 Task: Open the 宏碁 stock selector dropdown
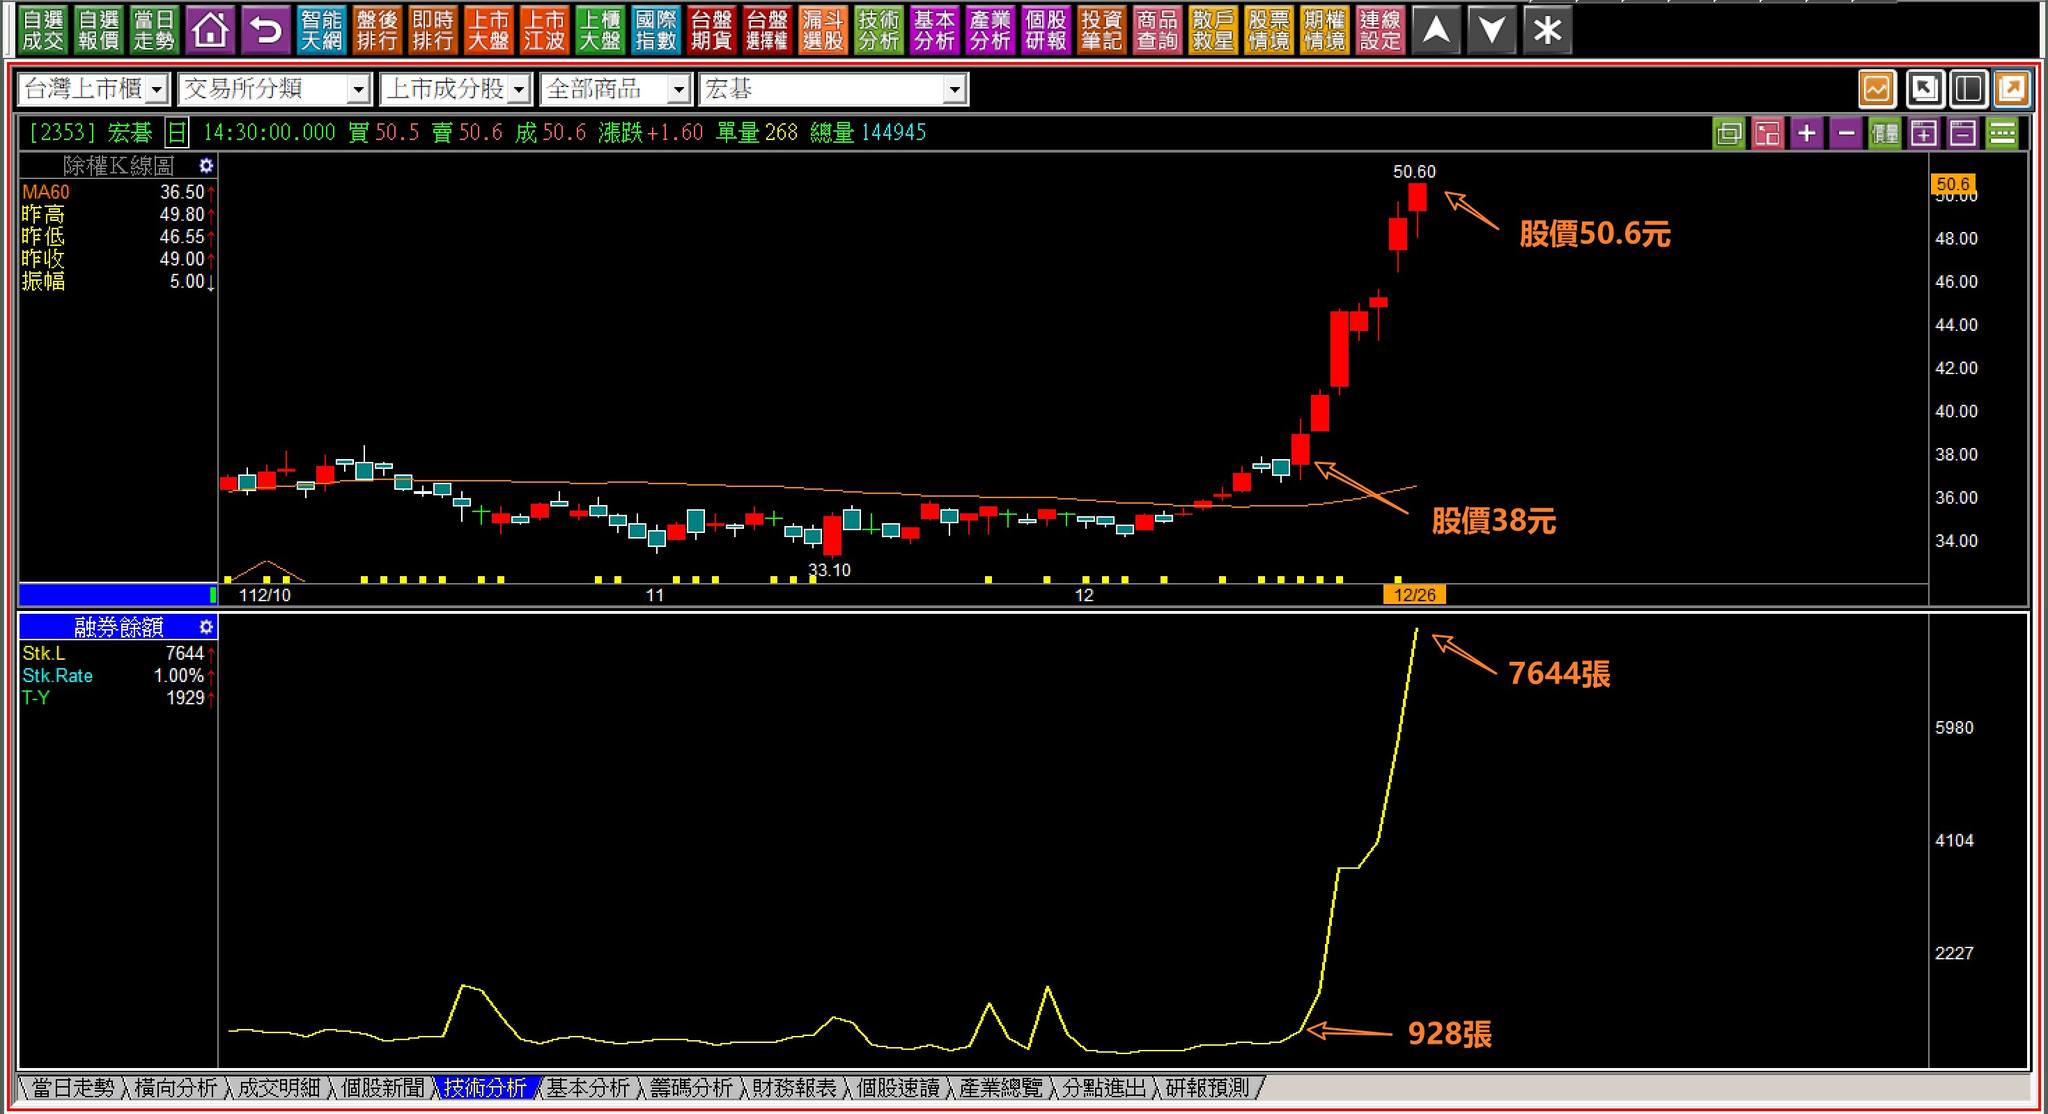coord(954,90)
